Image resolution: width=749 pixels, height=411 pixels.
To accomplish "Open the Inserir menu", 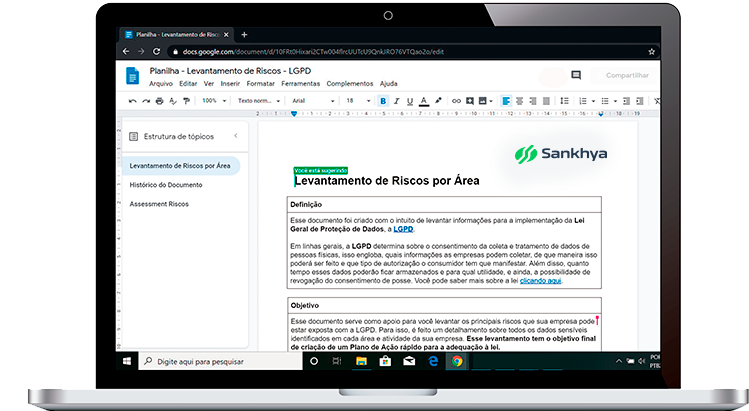I will 230,84.
